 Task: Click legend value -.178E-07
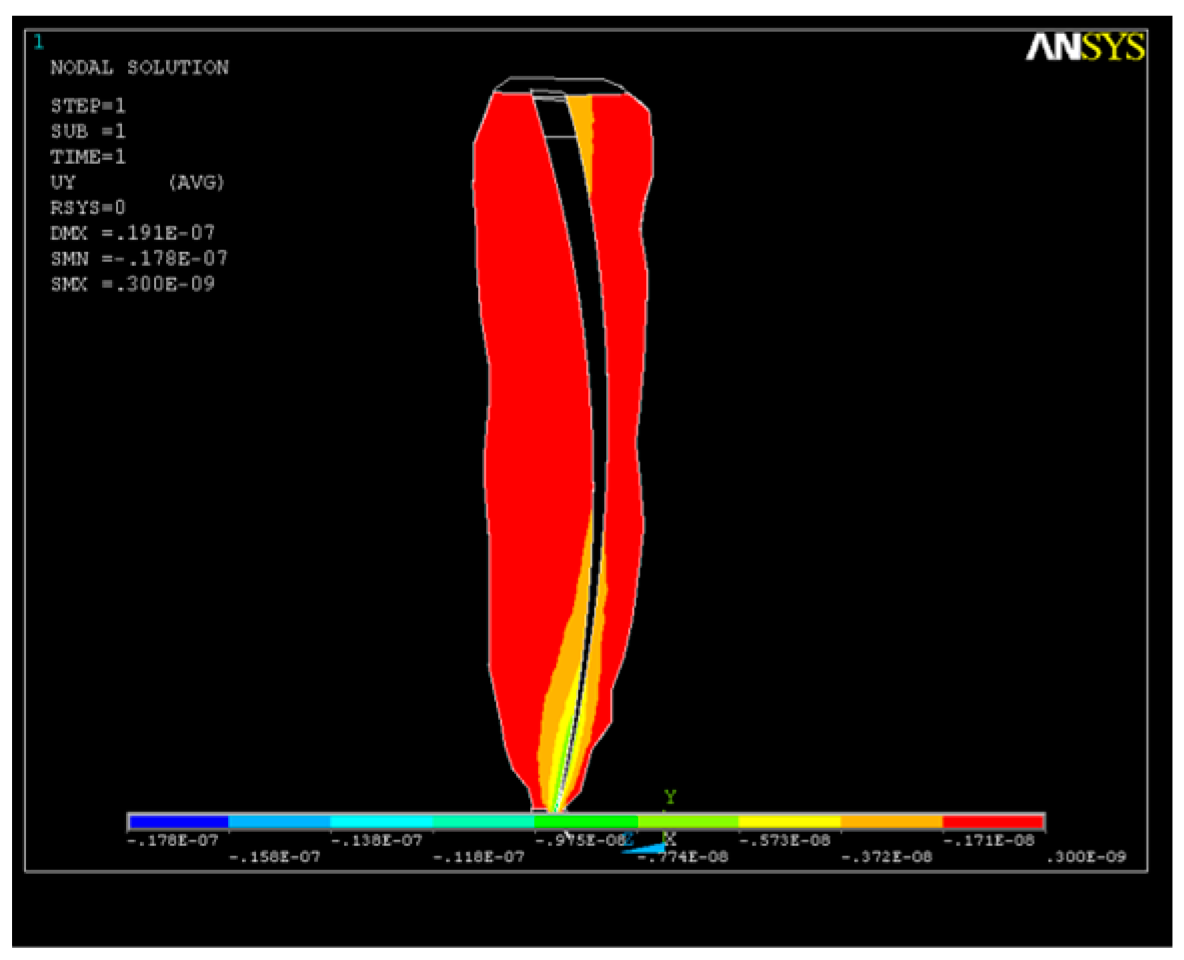point(173,840)
